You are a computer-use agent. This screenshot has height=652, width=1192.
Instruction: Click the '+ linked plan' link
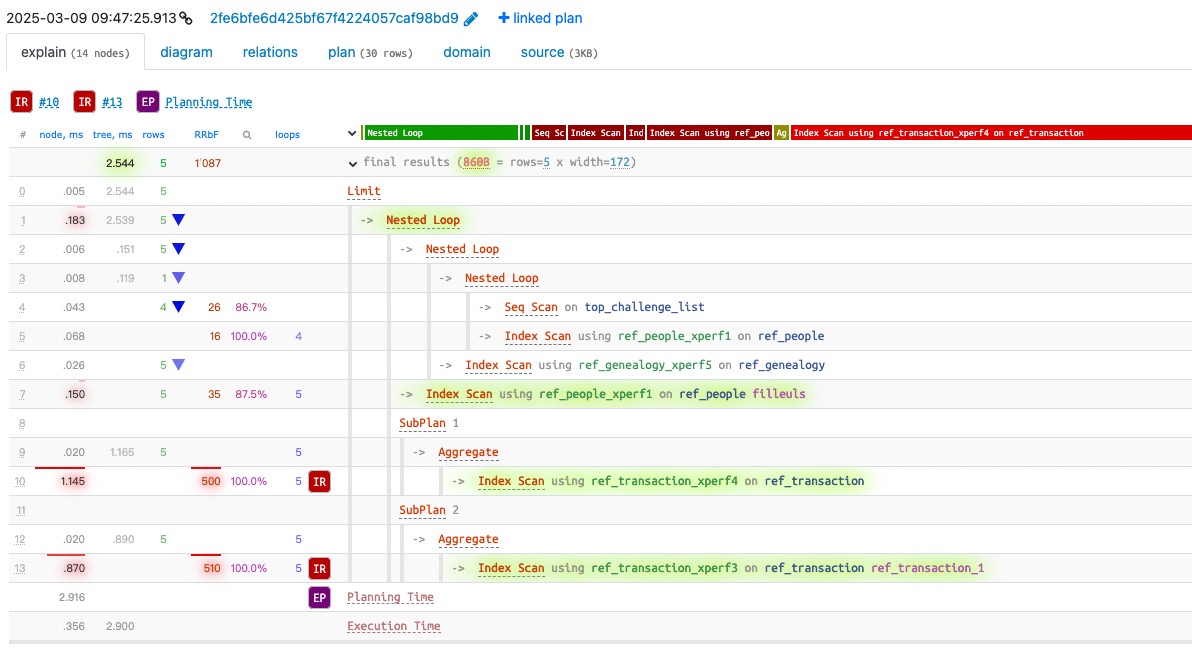coord(540,19)
